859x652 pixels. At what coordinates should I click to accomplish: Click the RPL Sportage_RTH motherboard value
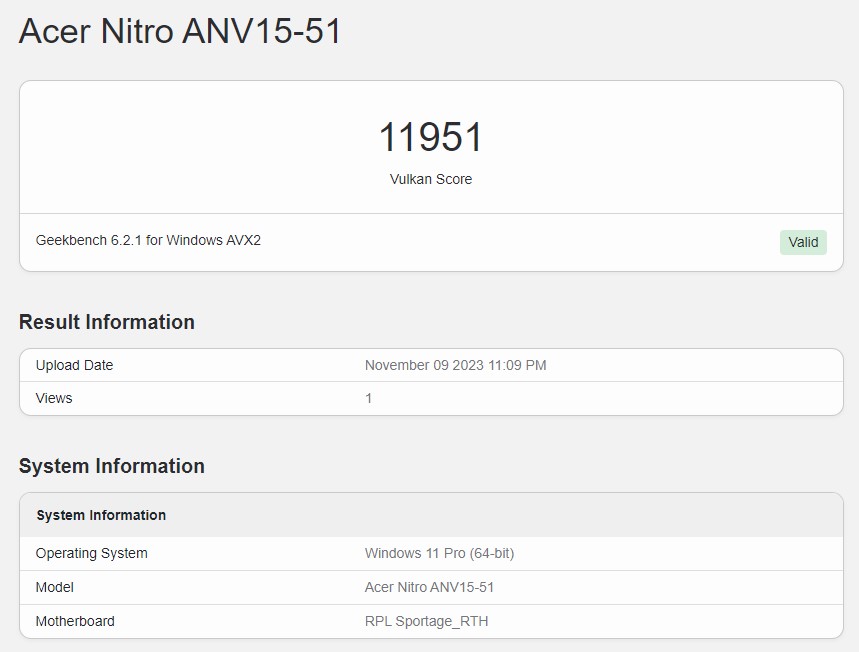pos(426,621)
